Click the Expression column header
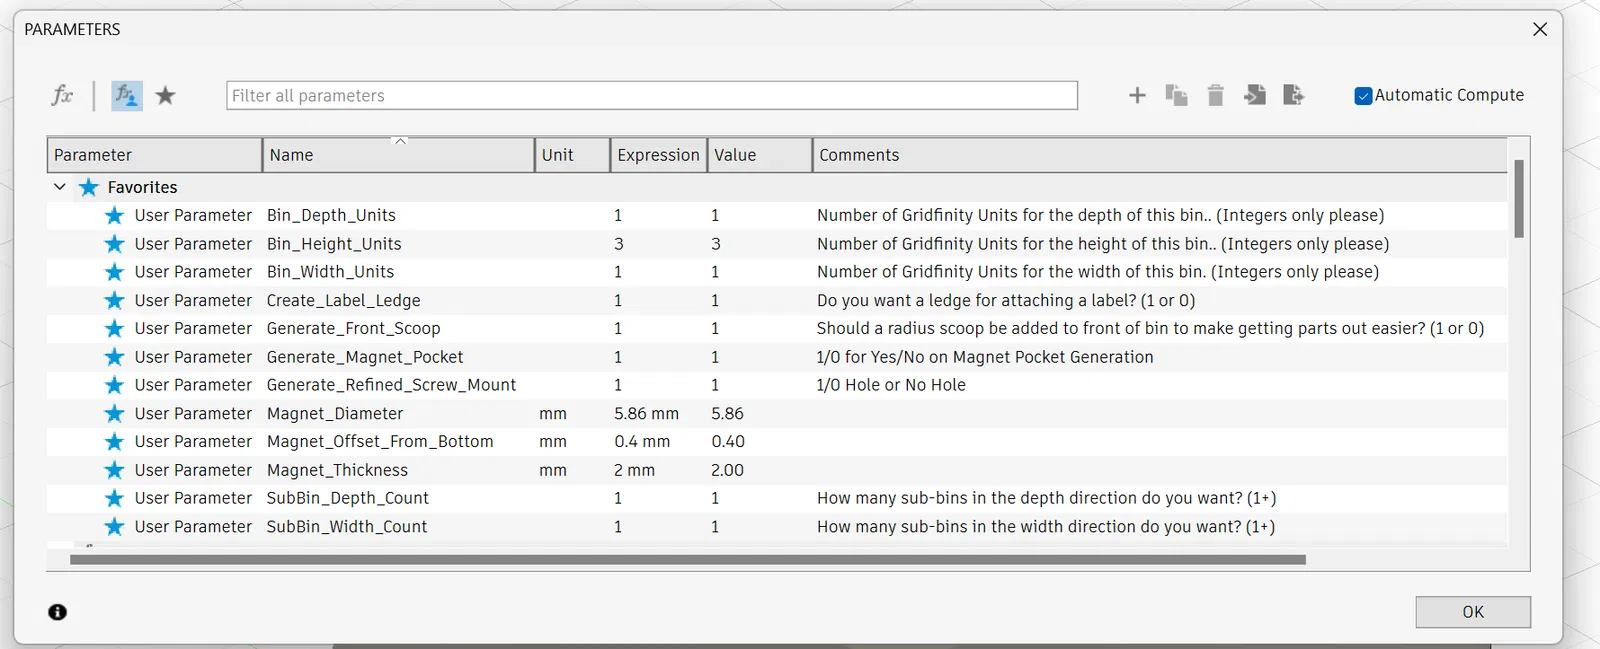Image resolution: width=1600 pixels, height=649 pixels. tap(658, 155)
